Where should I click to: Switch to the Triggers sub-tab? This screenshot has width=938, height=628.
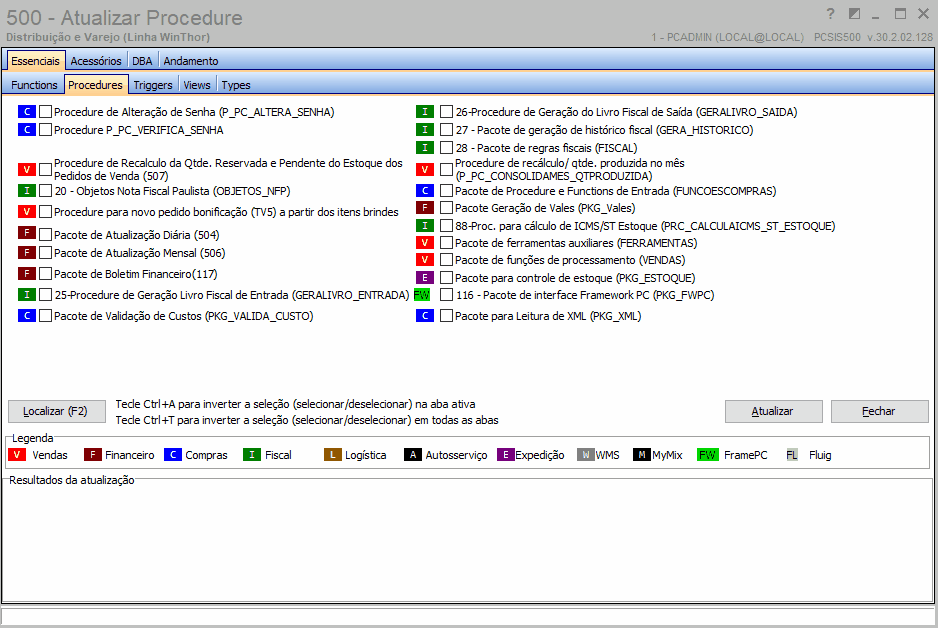point(153,85)
